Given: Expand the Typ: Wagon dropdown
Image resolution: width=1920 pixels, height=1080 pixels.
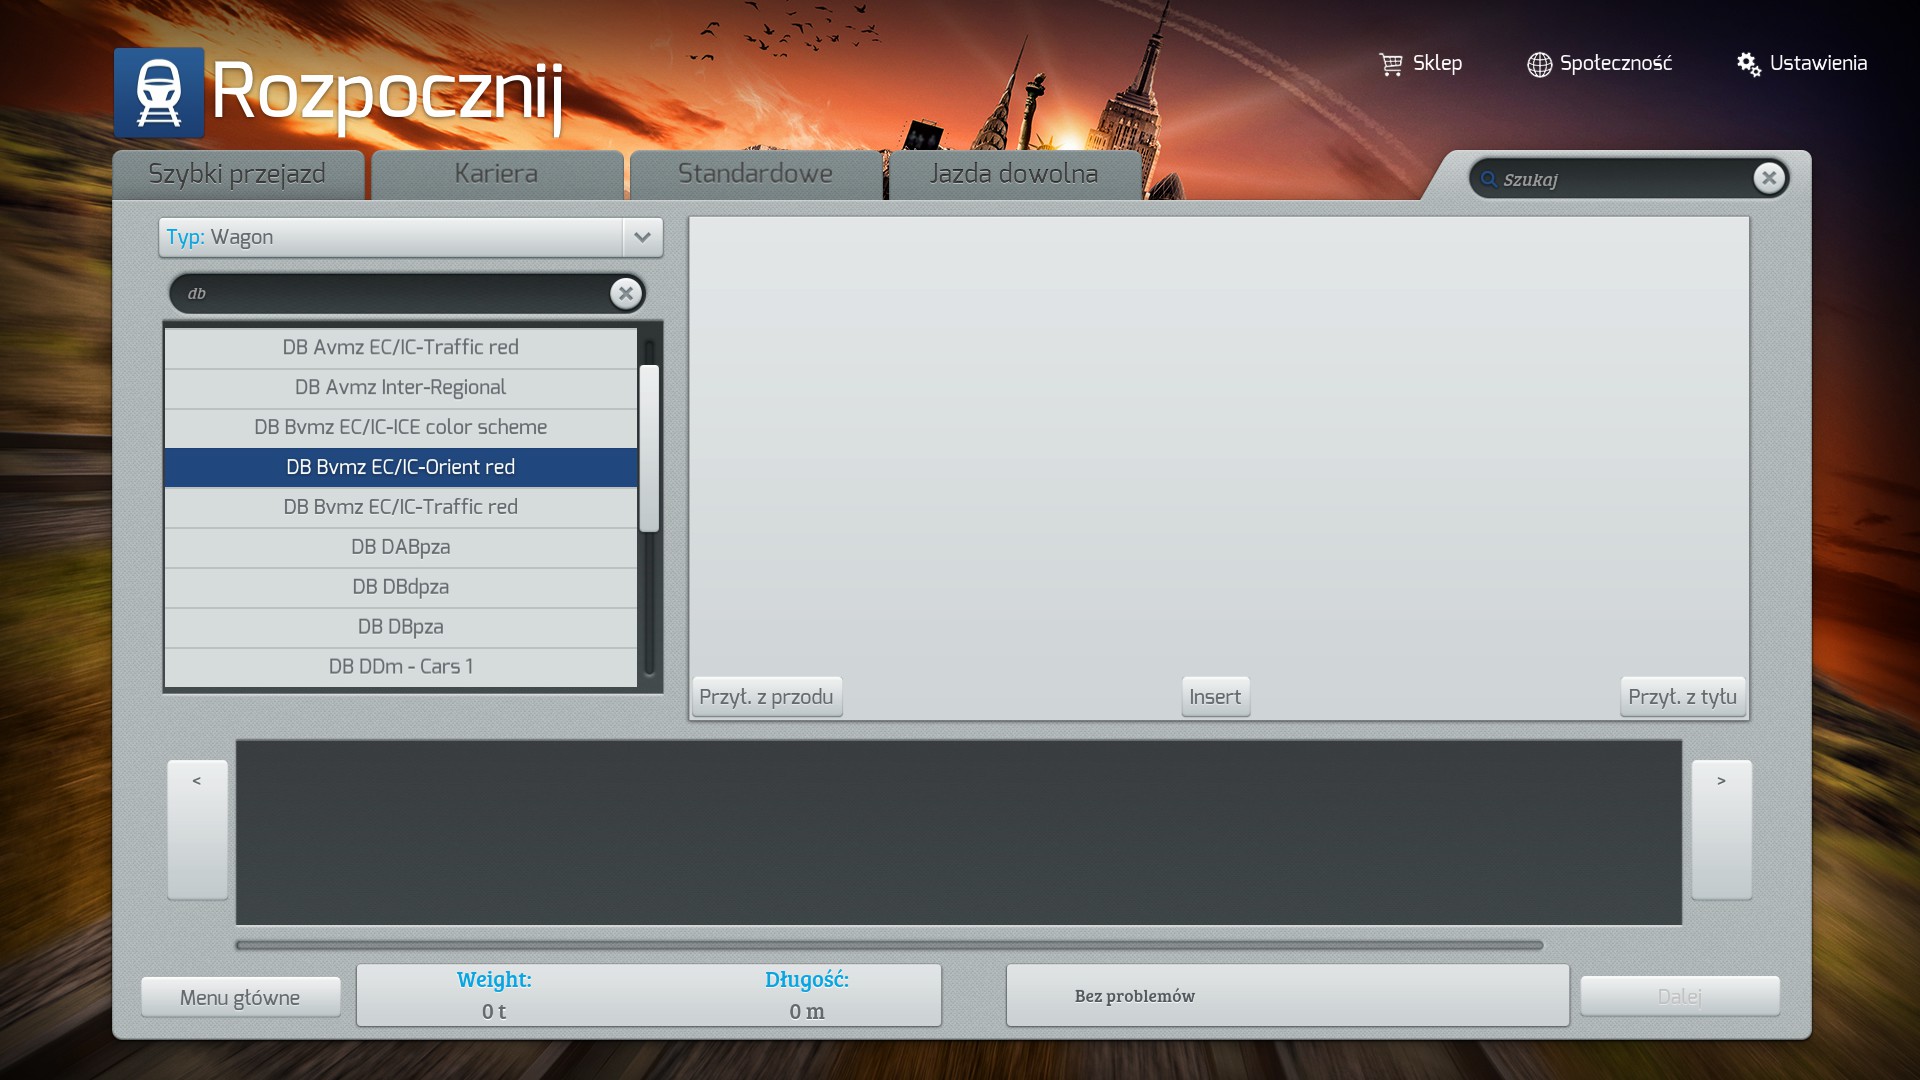Looking at the screenshot, I should (x=642, y=237).
